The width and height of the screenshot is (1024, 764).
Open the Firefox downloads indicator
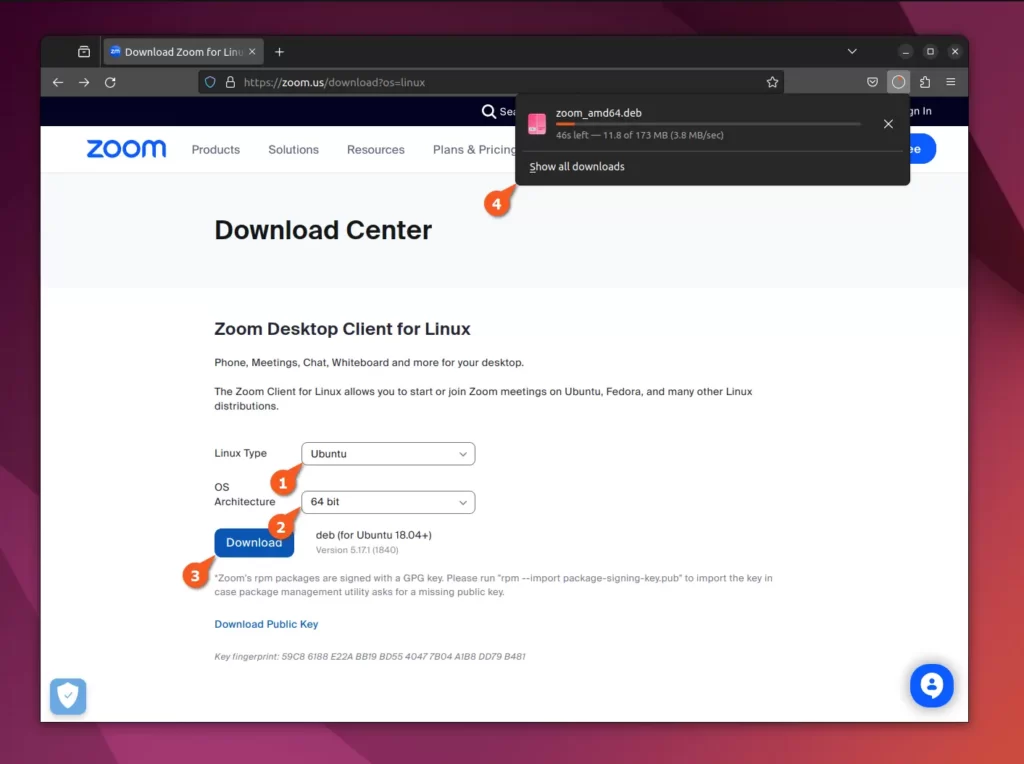(x=898, y=82)
